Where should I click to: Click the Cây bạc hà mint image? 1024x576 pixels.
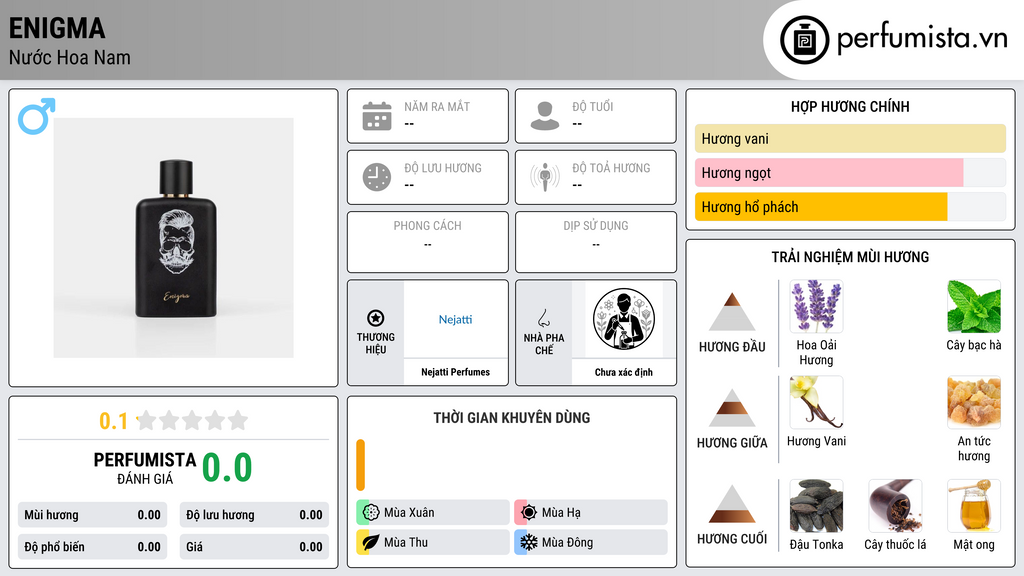coord(974,306)
